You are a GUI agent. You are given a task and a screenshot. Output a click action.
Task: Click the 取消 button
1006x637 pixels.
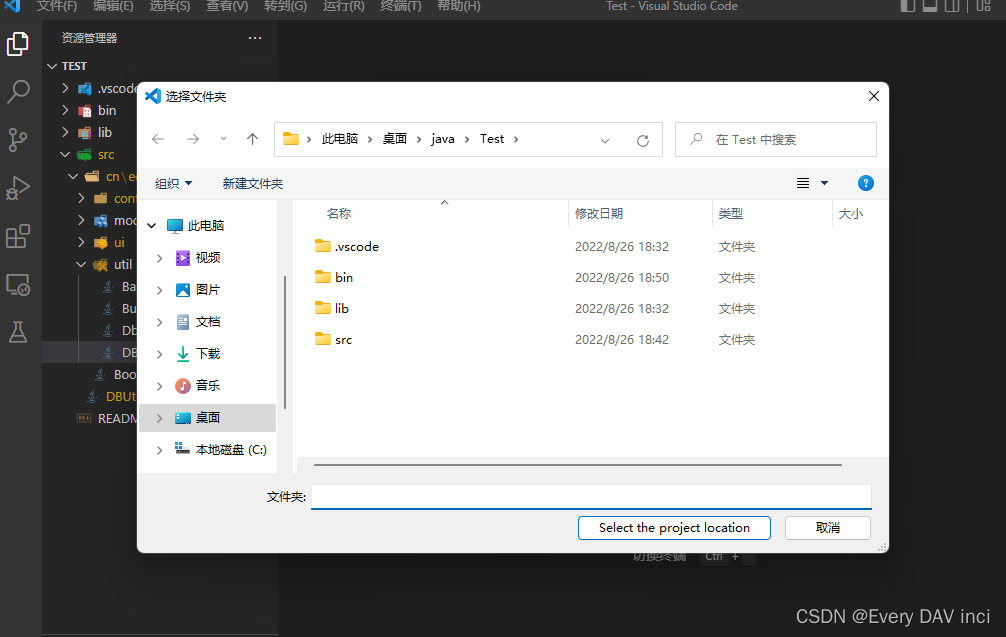[x=828, y=528]
